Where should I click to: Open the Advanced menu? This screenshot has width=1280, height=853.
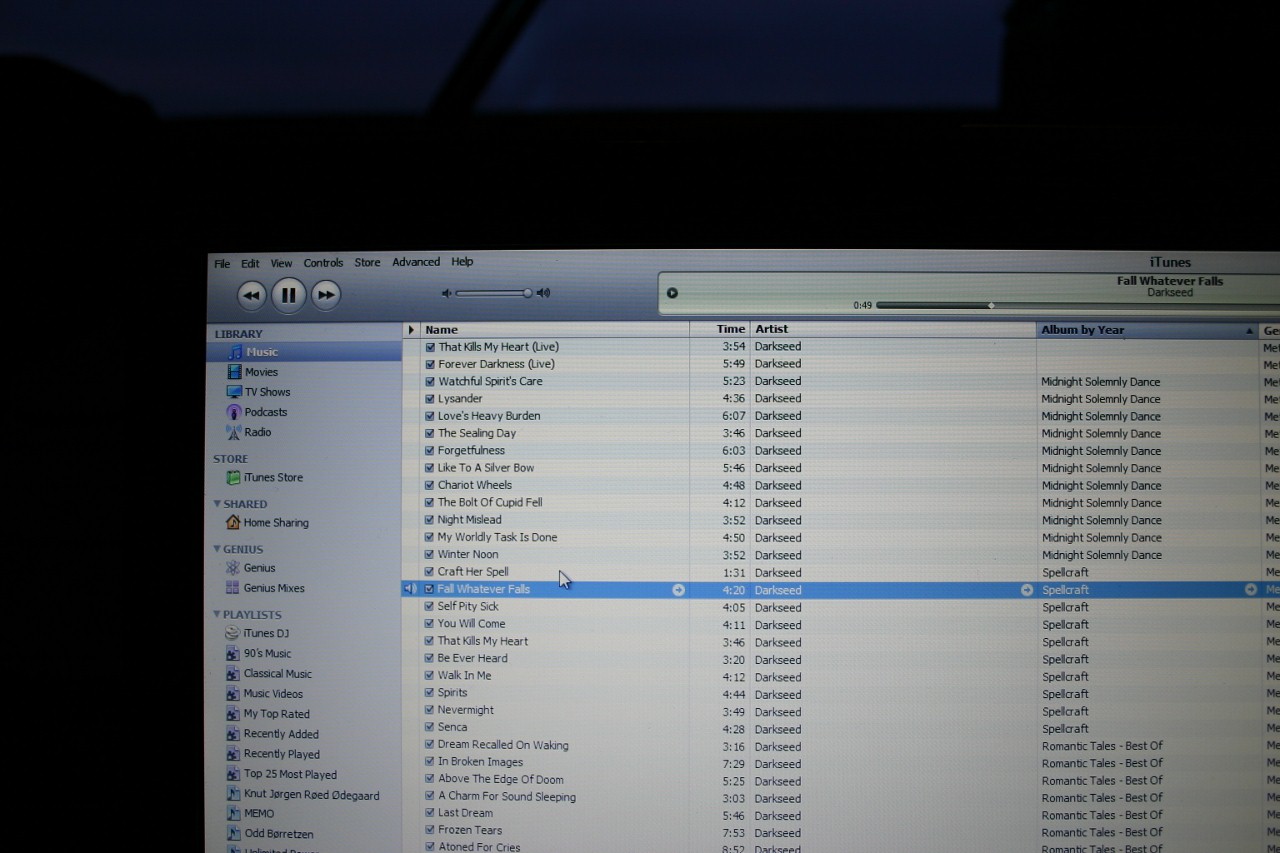[416, 262]
